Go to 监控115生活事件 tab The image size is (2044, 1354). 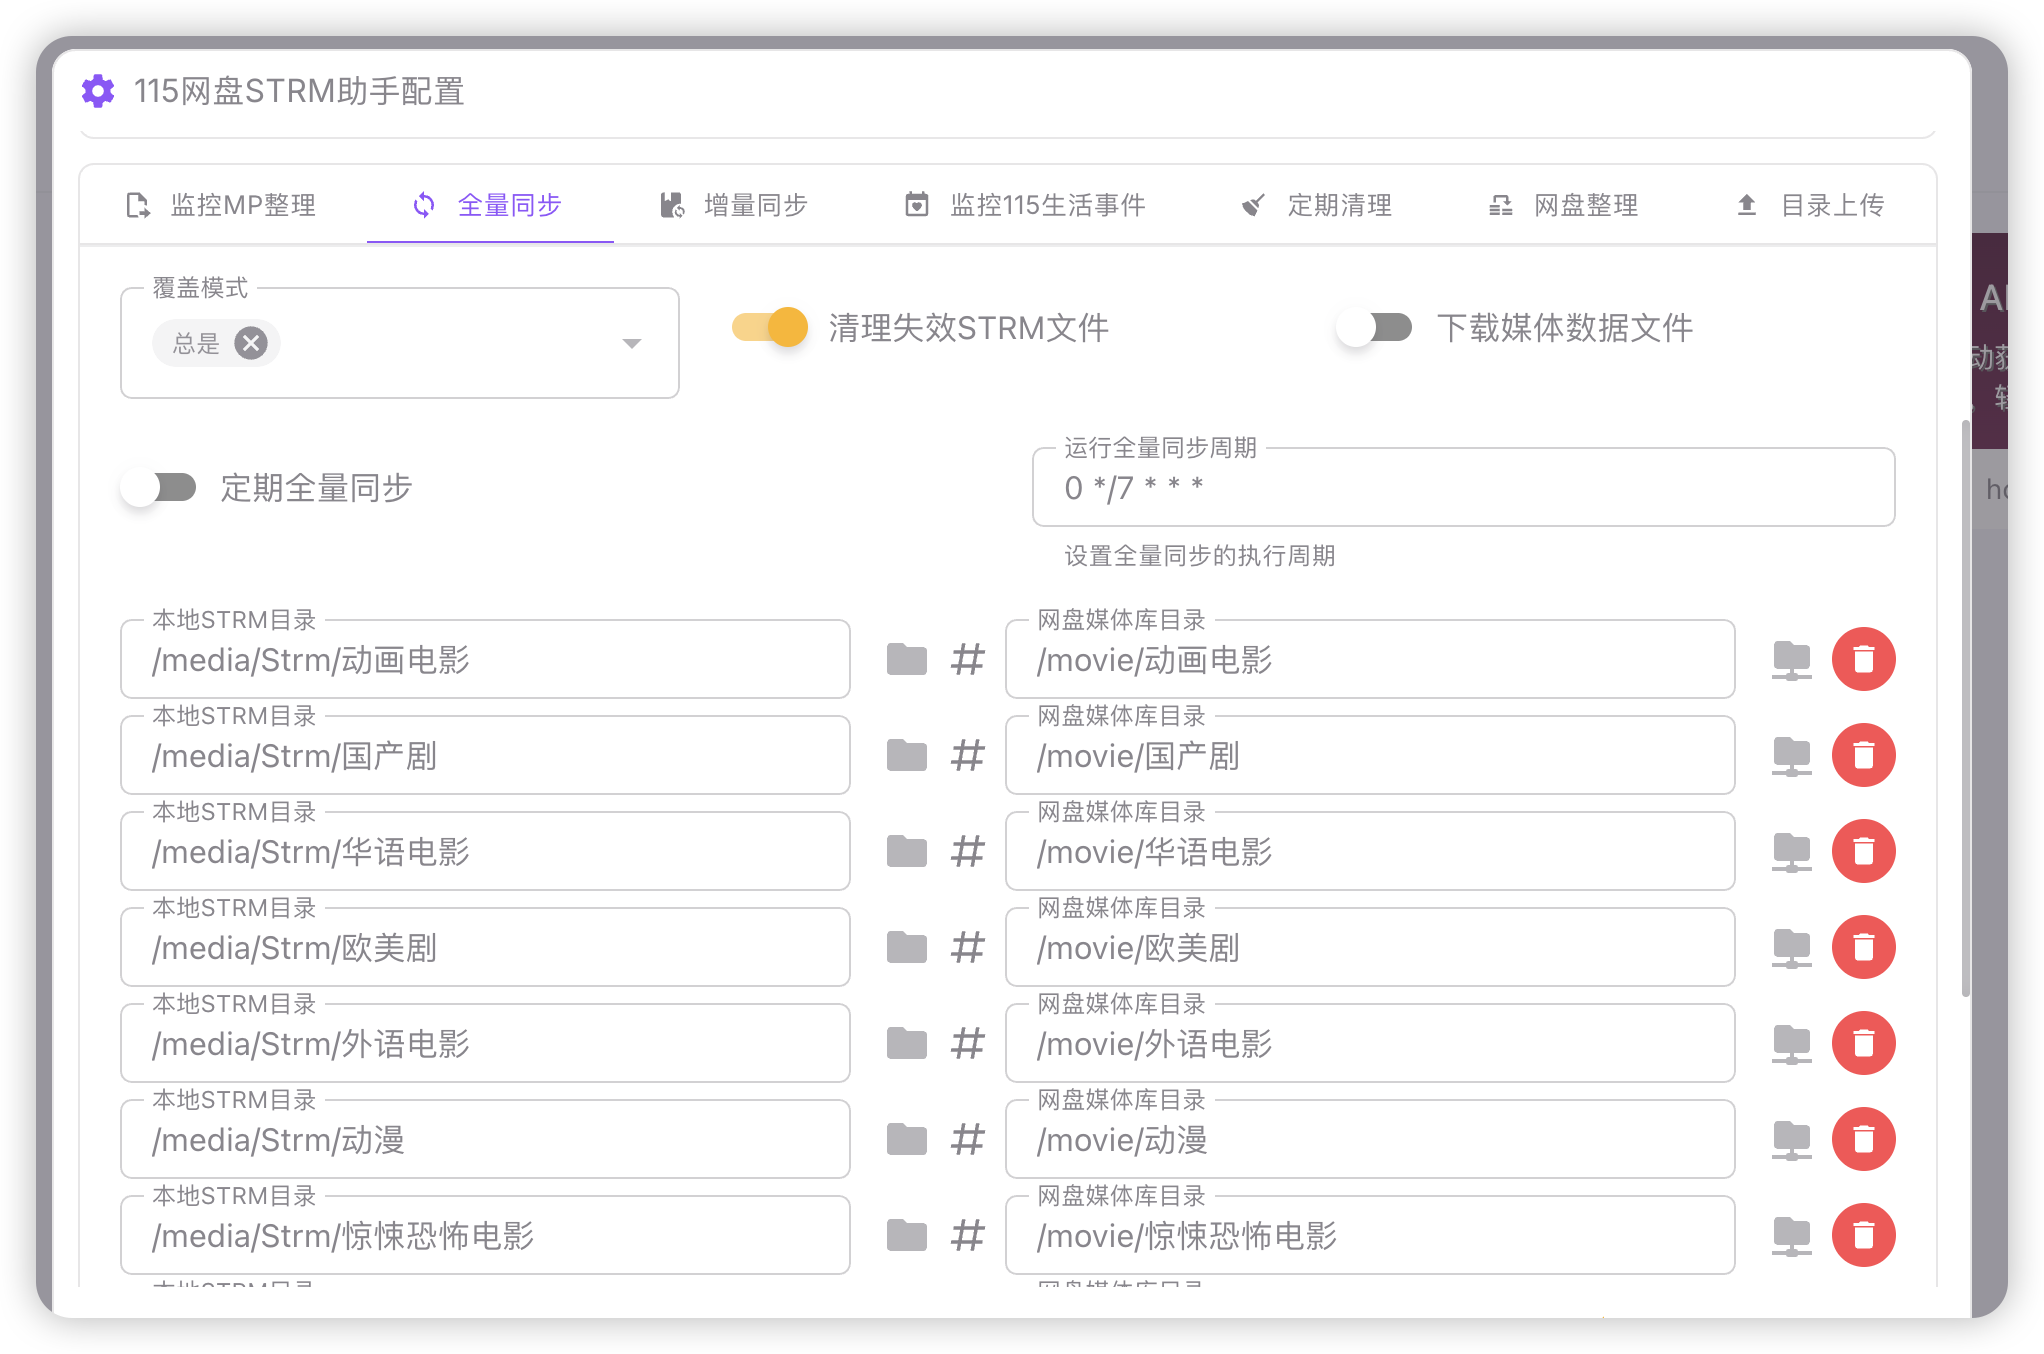point(1026,205)
